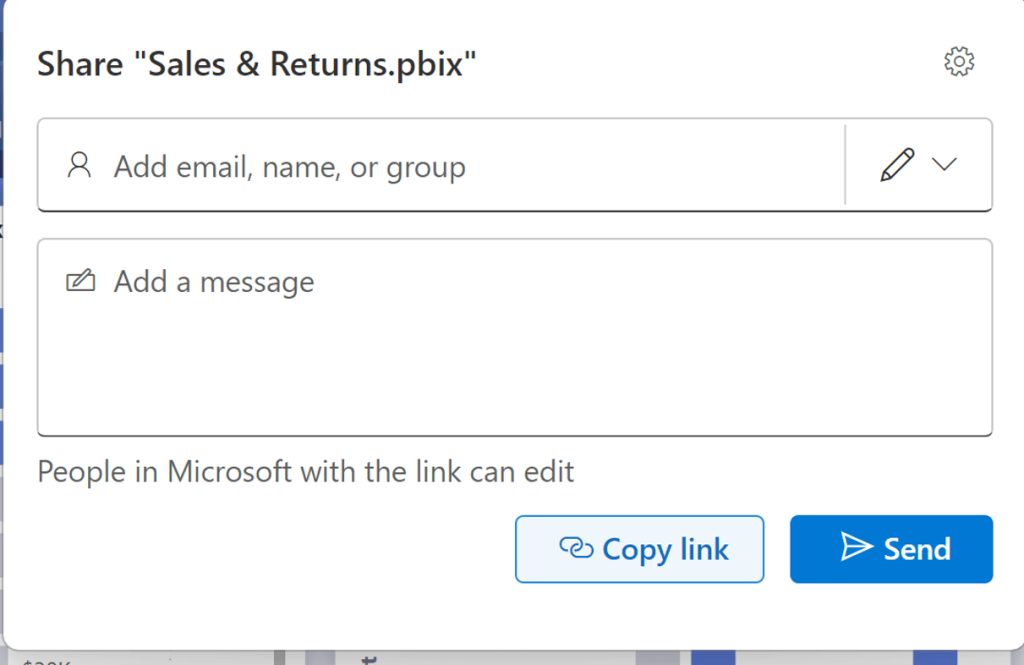Expand the permission chevron beside the pencil

click(x=944, y=165)
